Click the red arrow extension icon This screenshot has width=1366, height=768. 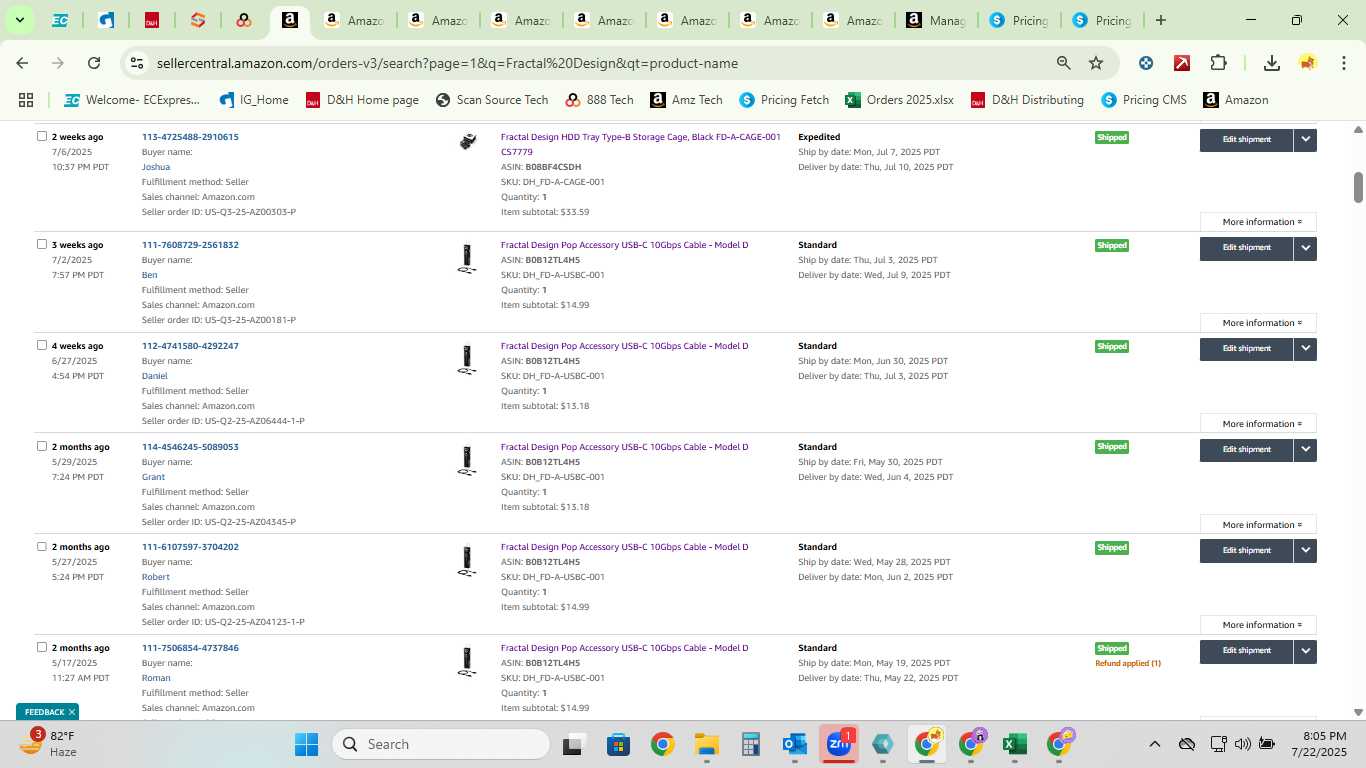click(x=1182, y=63)
